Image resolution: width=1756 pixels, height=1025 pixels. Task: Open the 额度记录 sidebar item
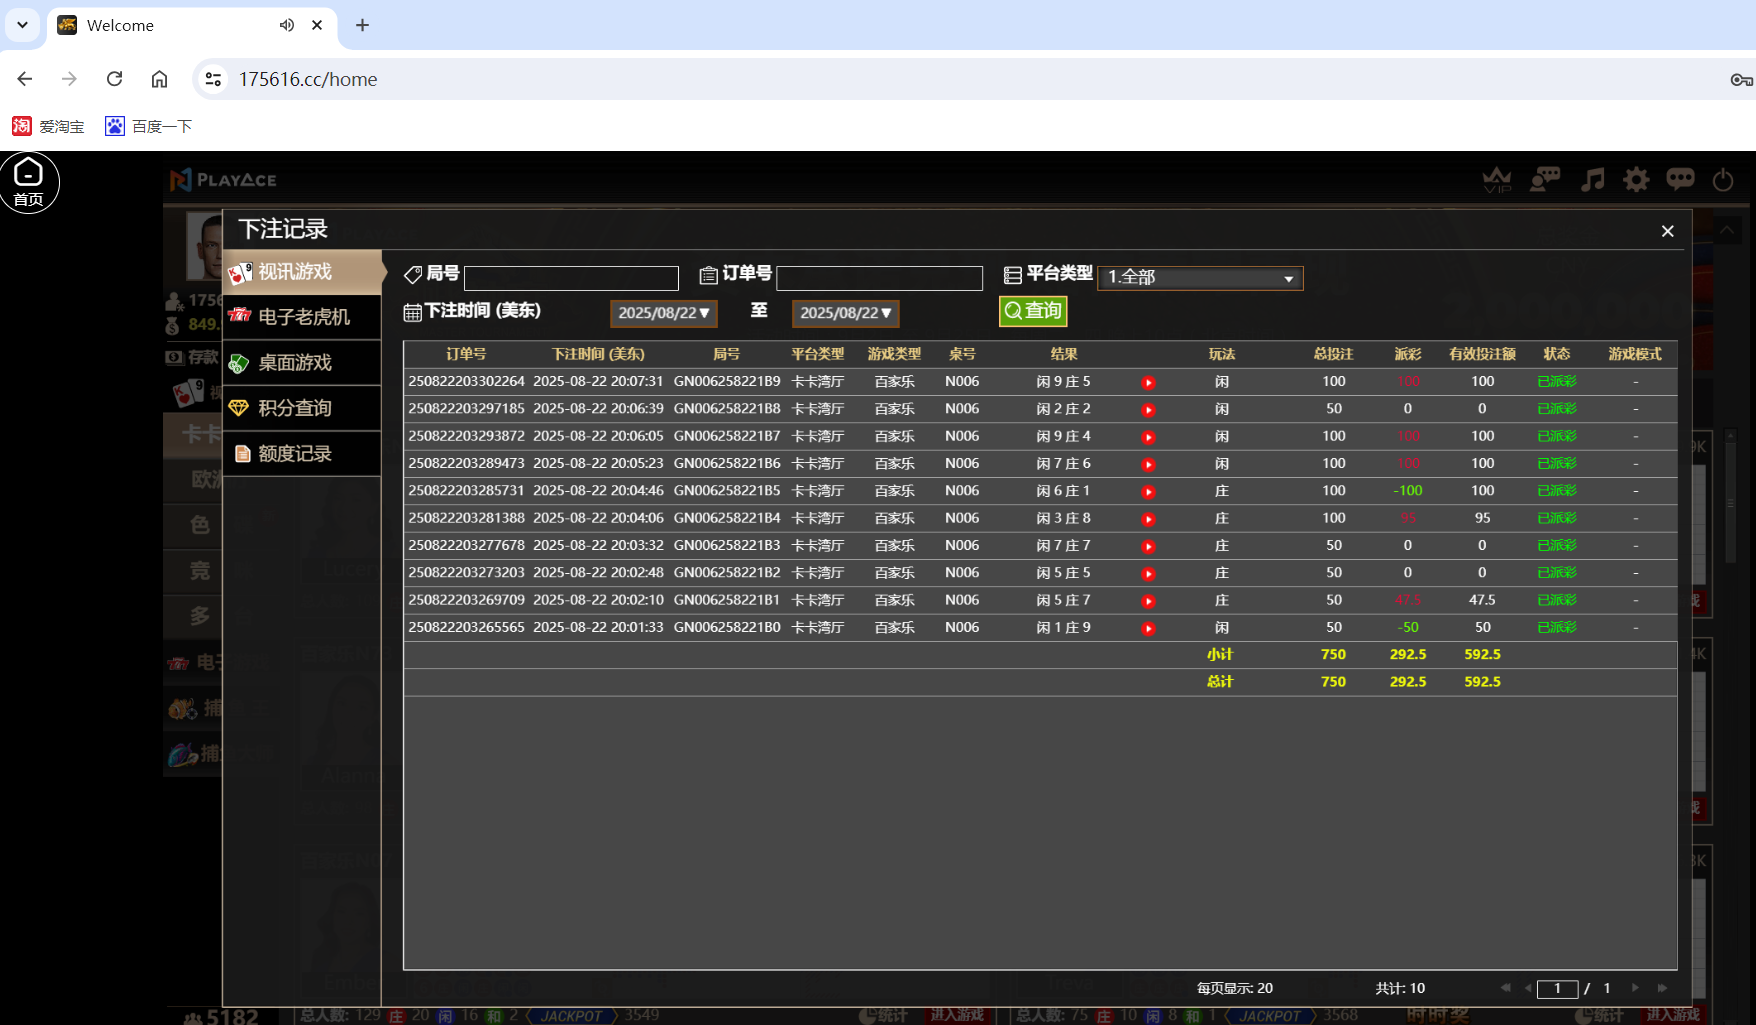[301, 453]
